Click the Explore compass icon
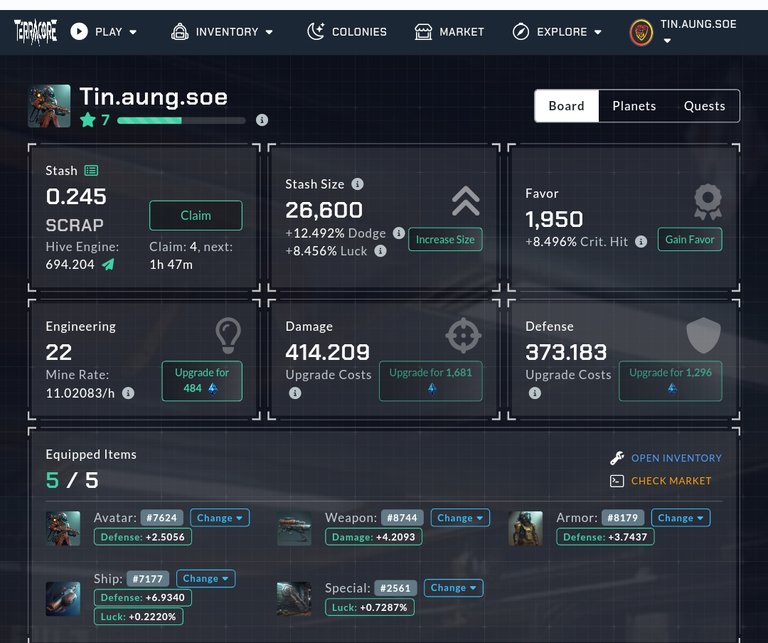This screenshot has width=768, height=643. (521, 32)
